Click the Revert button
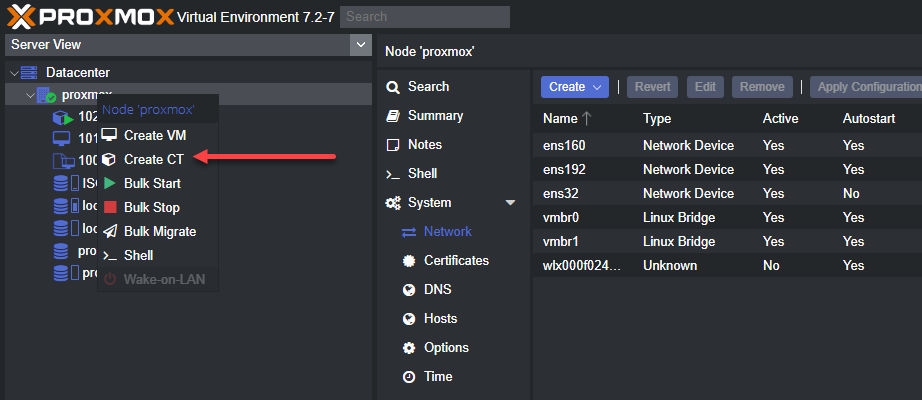922x400 pixels. pos(652,87)
